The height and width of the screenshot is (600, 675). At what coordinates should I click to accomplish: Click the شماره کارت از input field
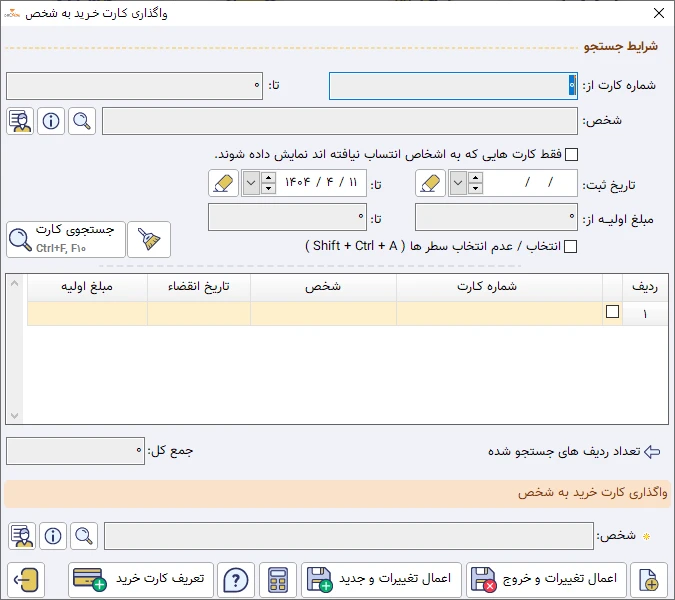[x=453, y=86]
